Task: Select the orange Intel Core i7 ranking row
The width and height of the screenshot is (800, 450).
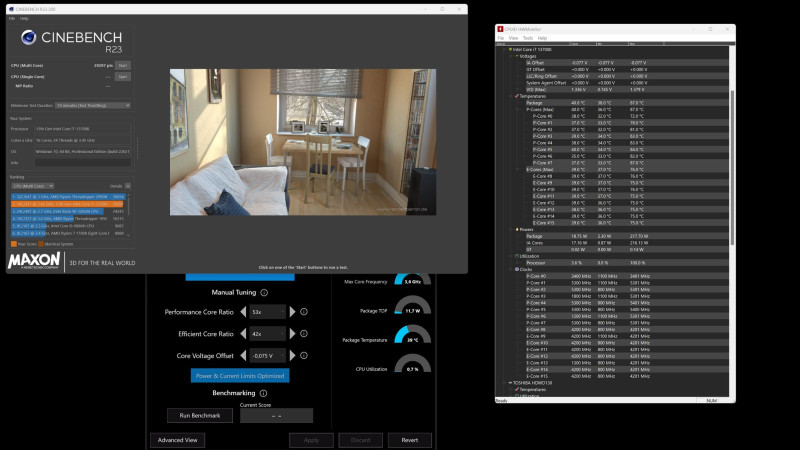Action: click(67, 204)
